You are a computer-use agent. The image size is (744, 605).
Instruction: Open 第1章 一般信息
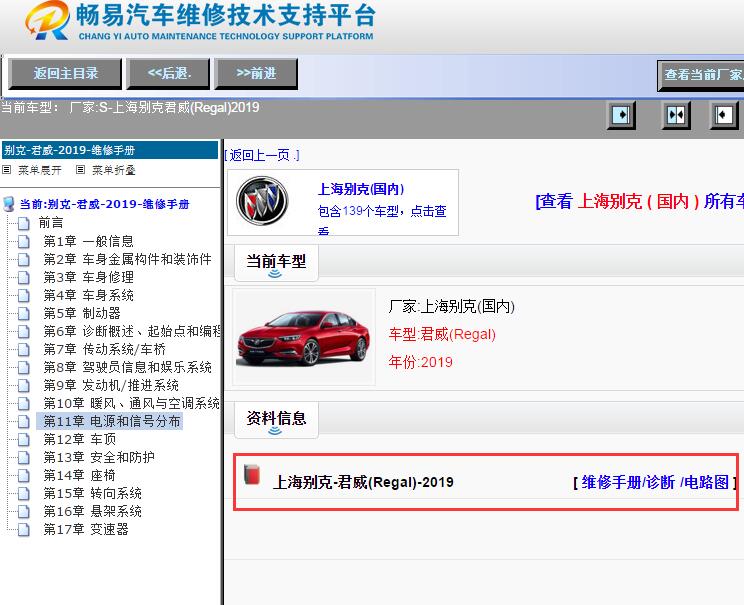pyautogui.click(x=88, y=242)
